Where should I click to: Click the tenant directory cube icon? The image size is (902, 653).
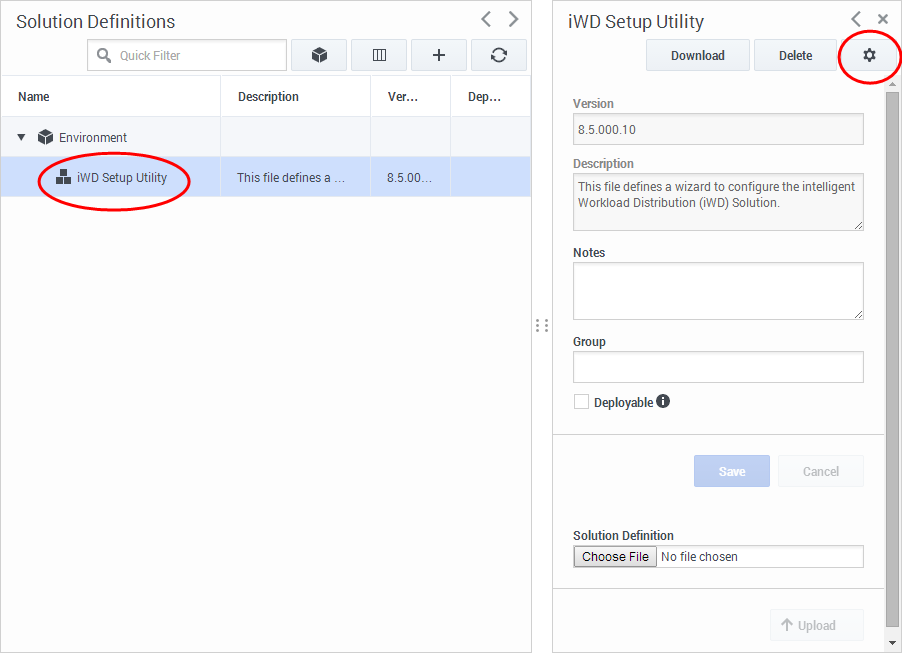click(x=319, y=55)
